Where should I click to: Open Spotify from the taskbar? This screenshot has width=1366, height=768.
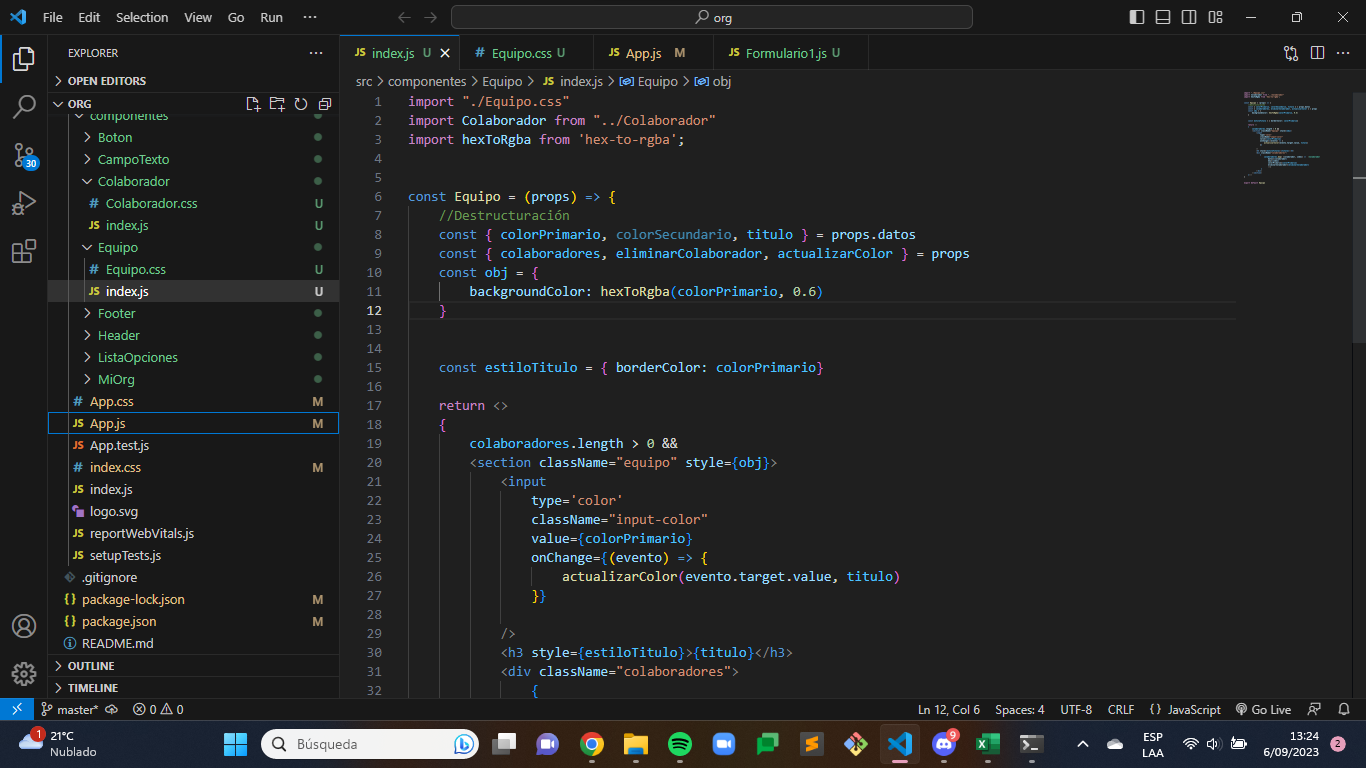(679, 744)
